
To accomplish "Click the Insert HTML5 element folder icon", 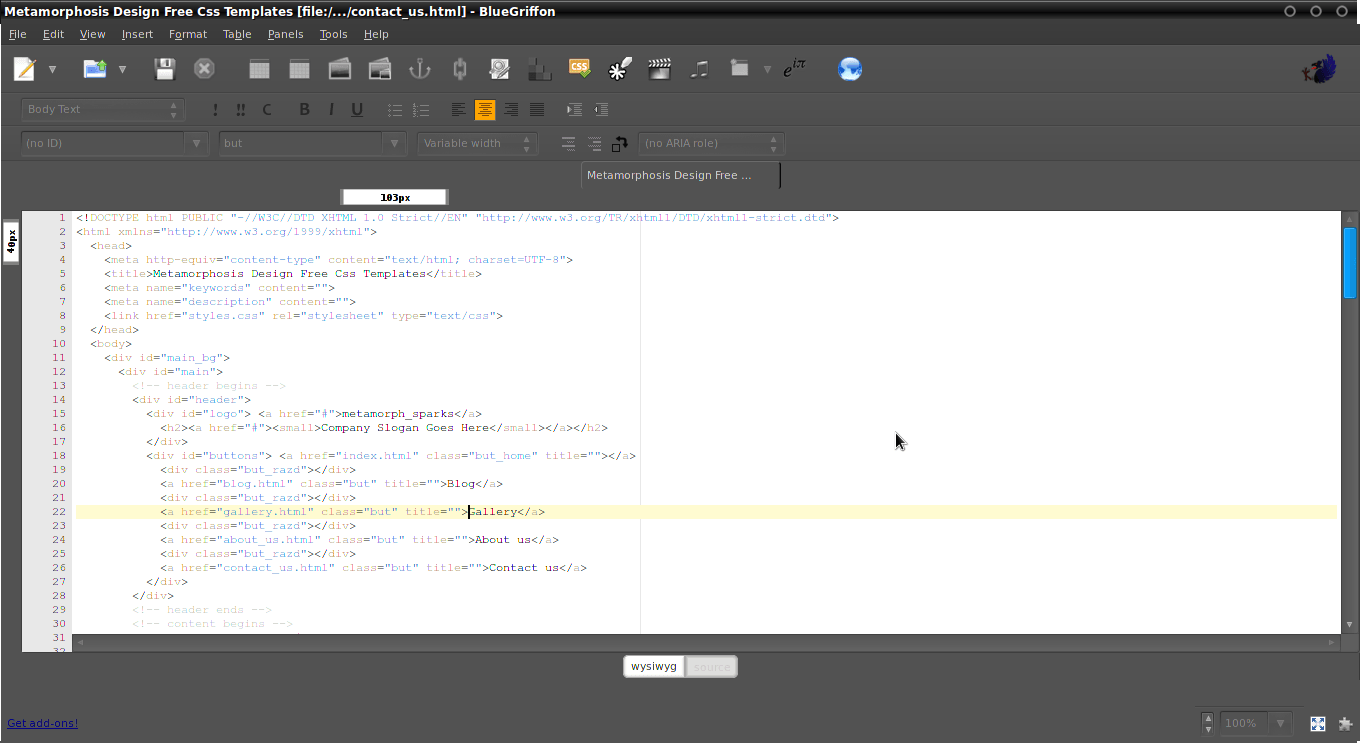I will pyautogui.click(x=740, y=69).
